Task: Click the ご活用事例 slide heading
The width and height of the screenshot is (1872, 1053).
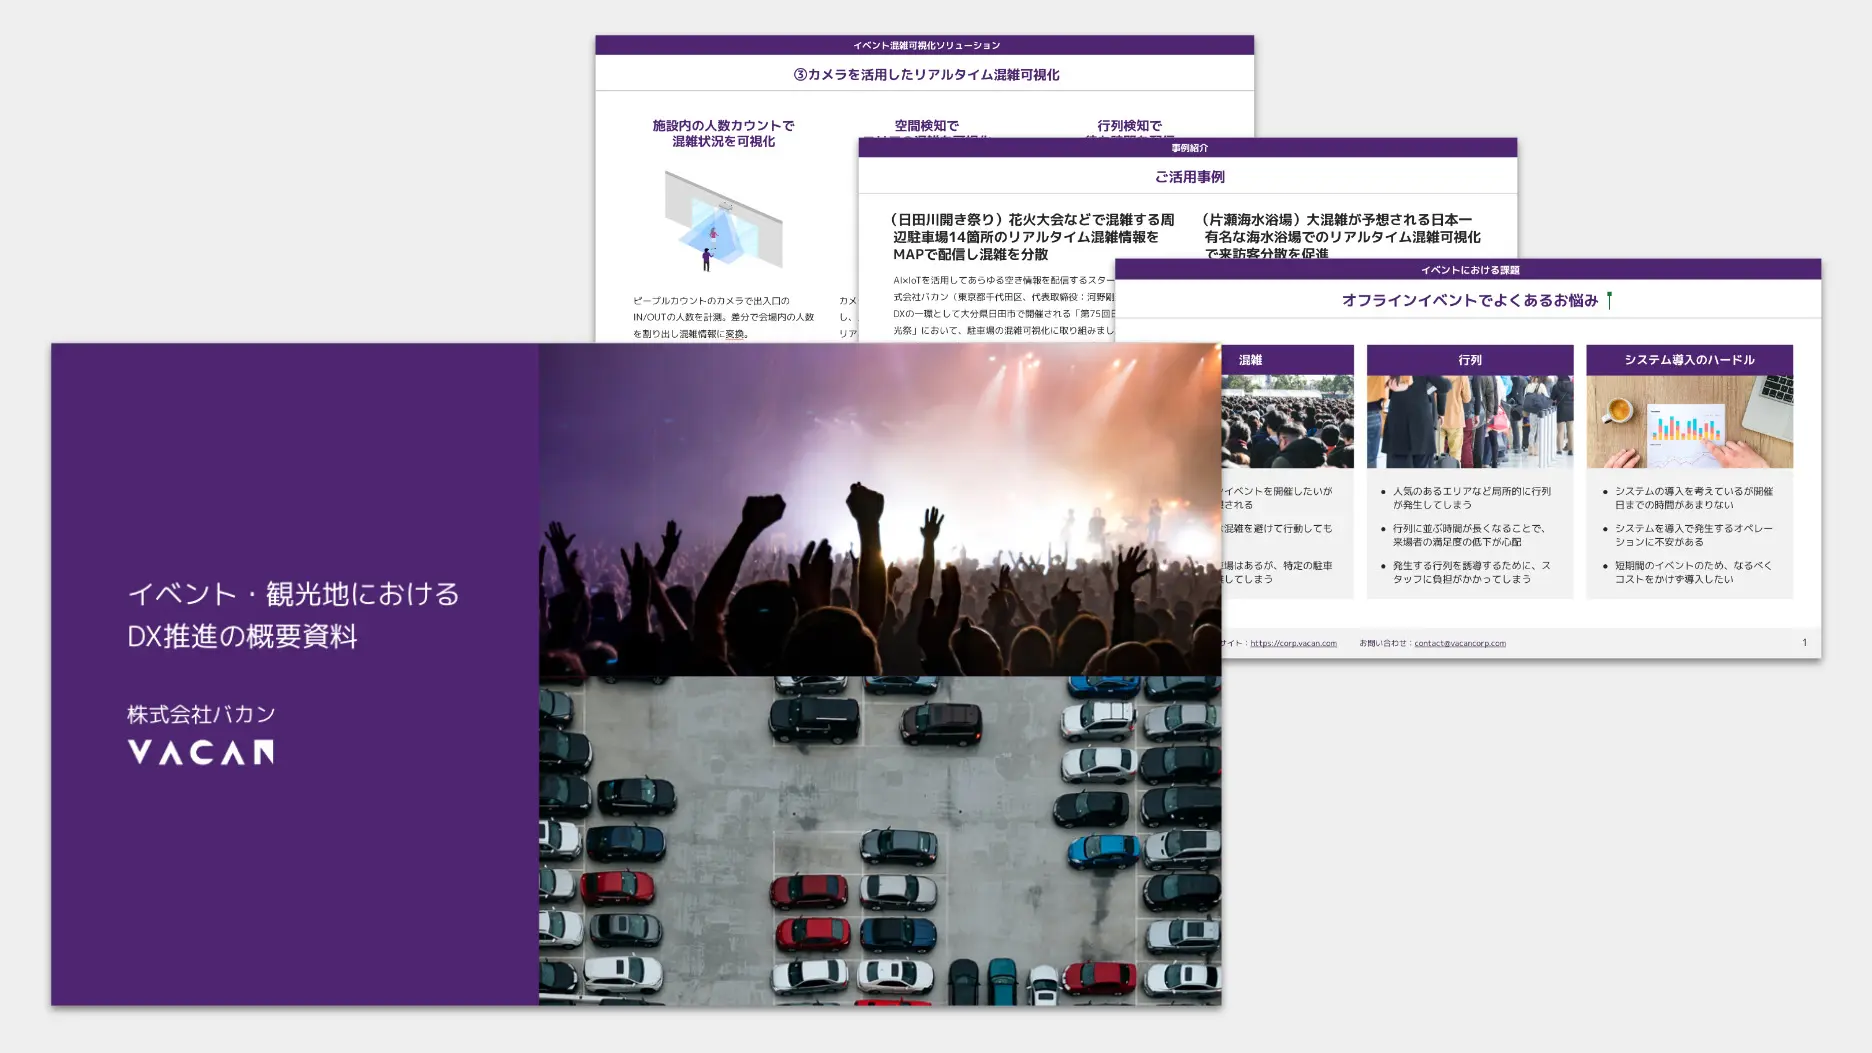Action: (x=1189, y=177)
